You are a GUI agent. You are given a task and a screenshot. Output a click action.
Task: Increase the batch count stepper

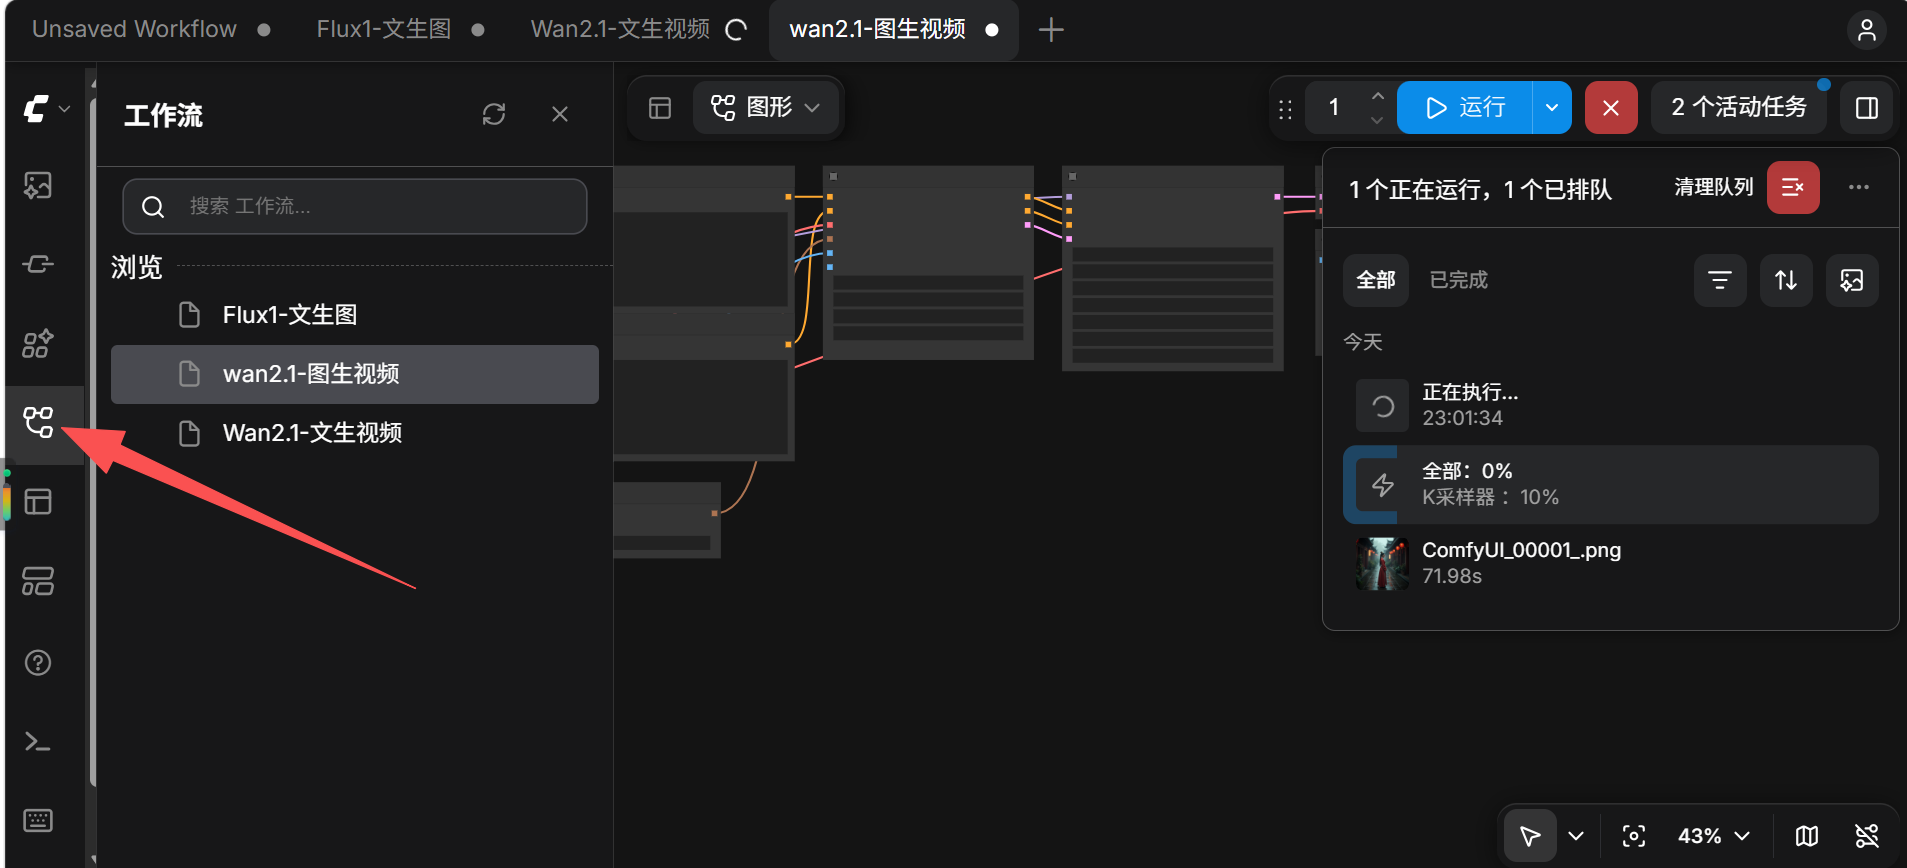[1377, 96]
